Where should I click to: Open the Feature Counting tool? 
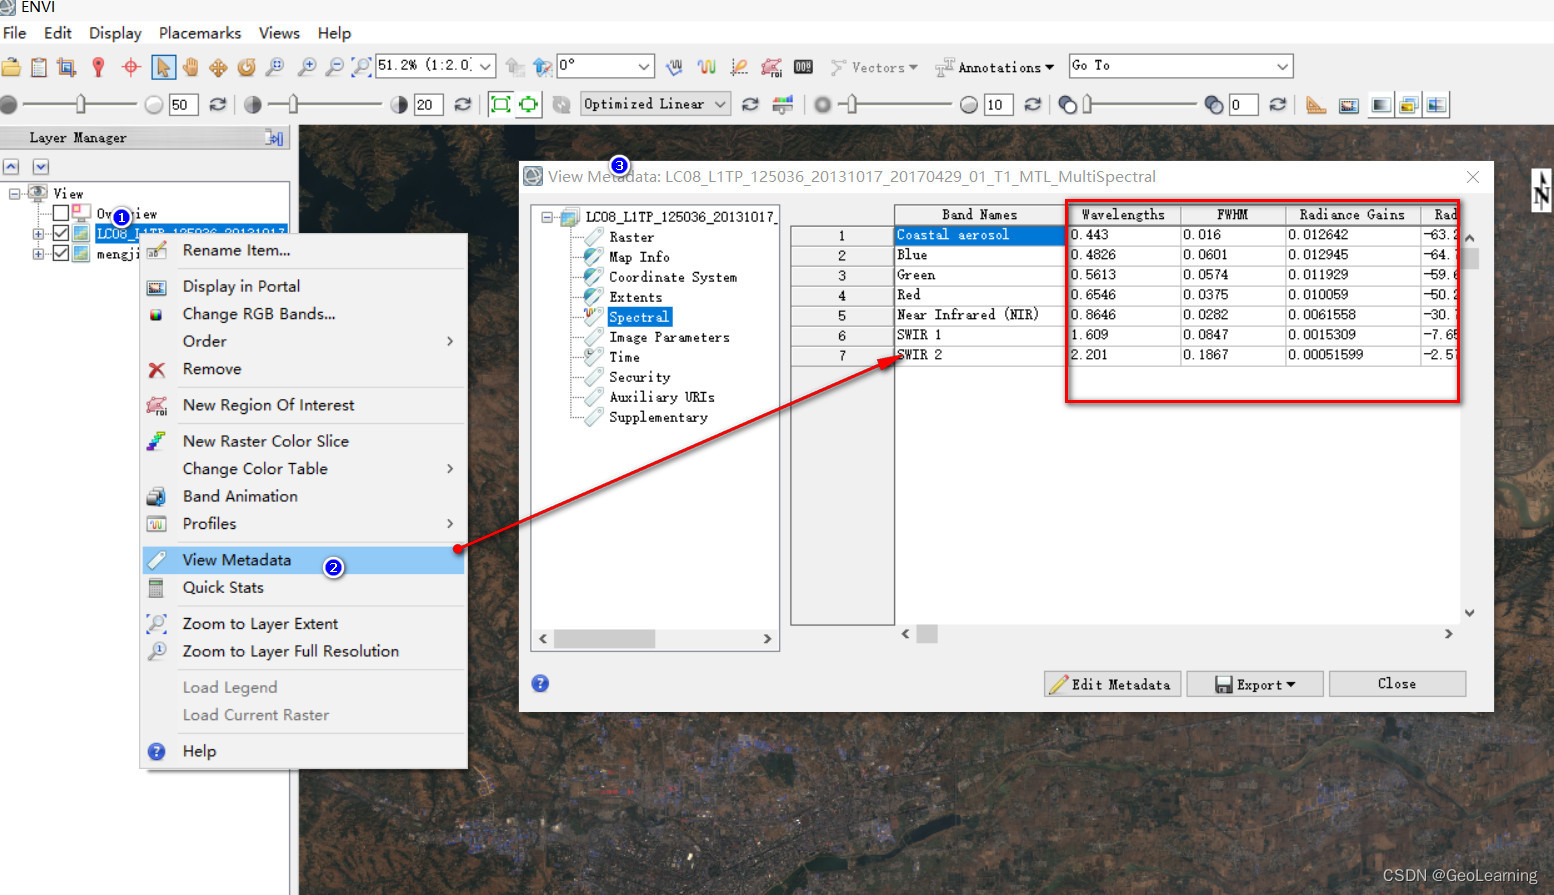pyautogui.click(x=803, y=67)
